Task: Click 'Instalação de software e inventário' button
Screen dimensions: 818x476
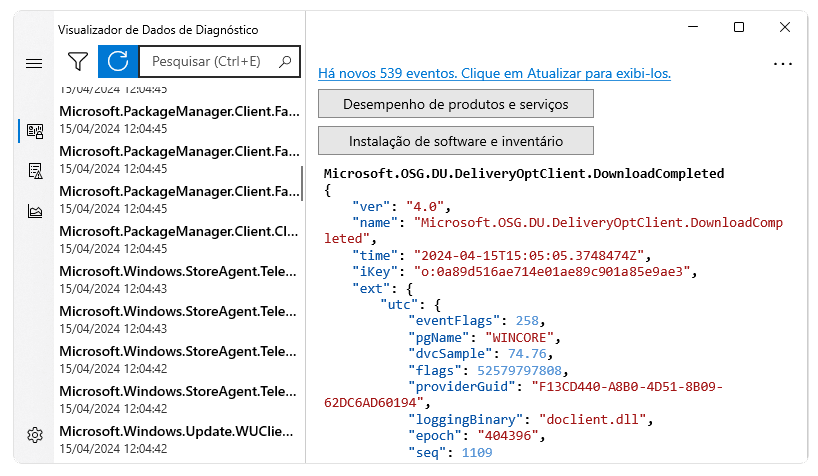Action: coord(455,141)
